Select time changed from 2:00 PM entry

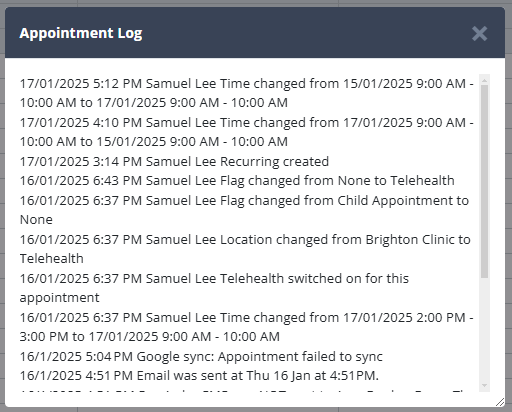pyautogui.click(x=246, y=327)
